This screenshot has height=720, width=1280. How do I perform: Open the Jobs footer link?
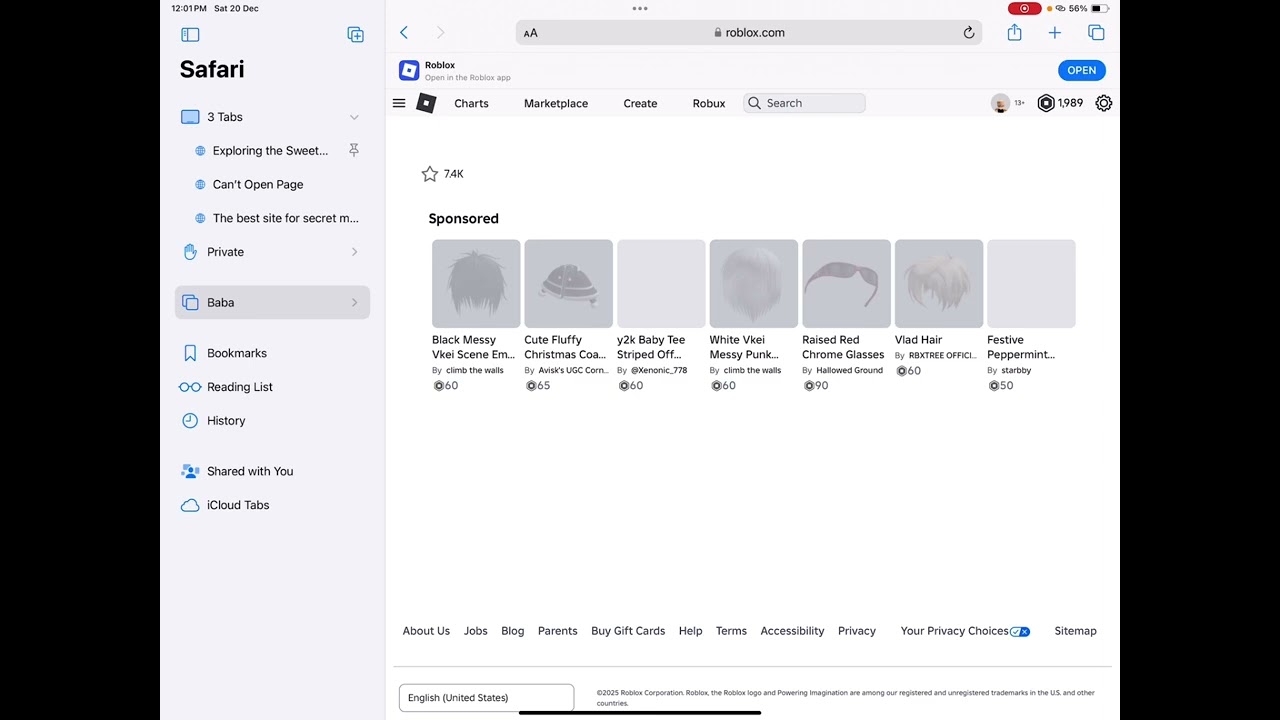476,631
